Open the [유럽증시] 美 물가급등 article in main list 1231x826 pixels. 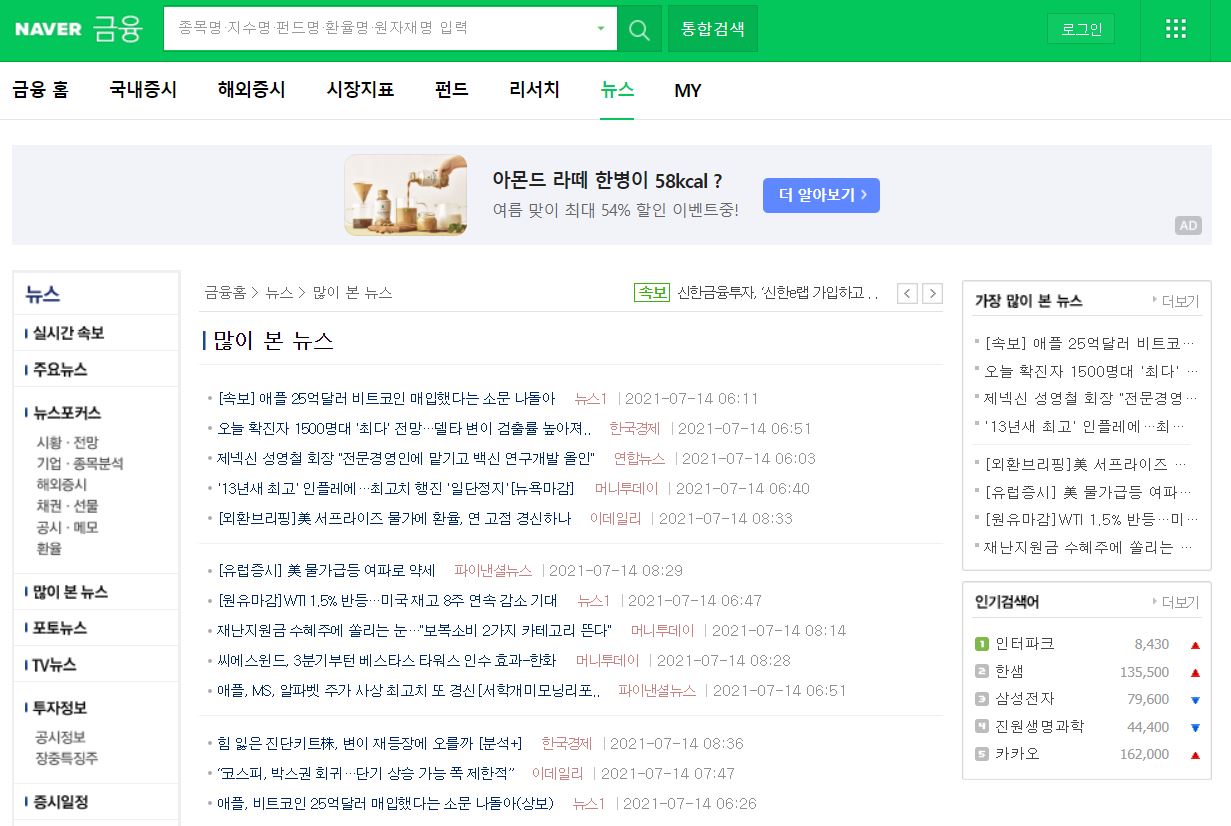327,571
